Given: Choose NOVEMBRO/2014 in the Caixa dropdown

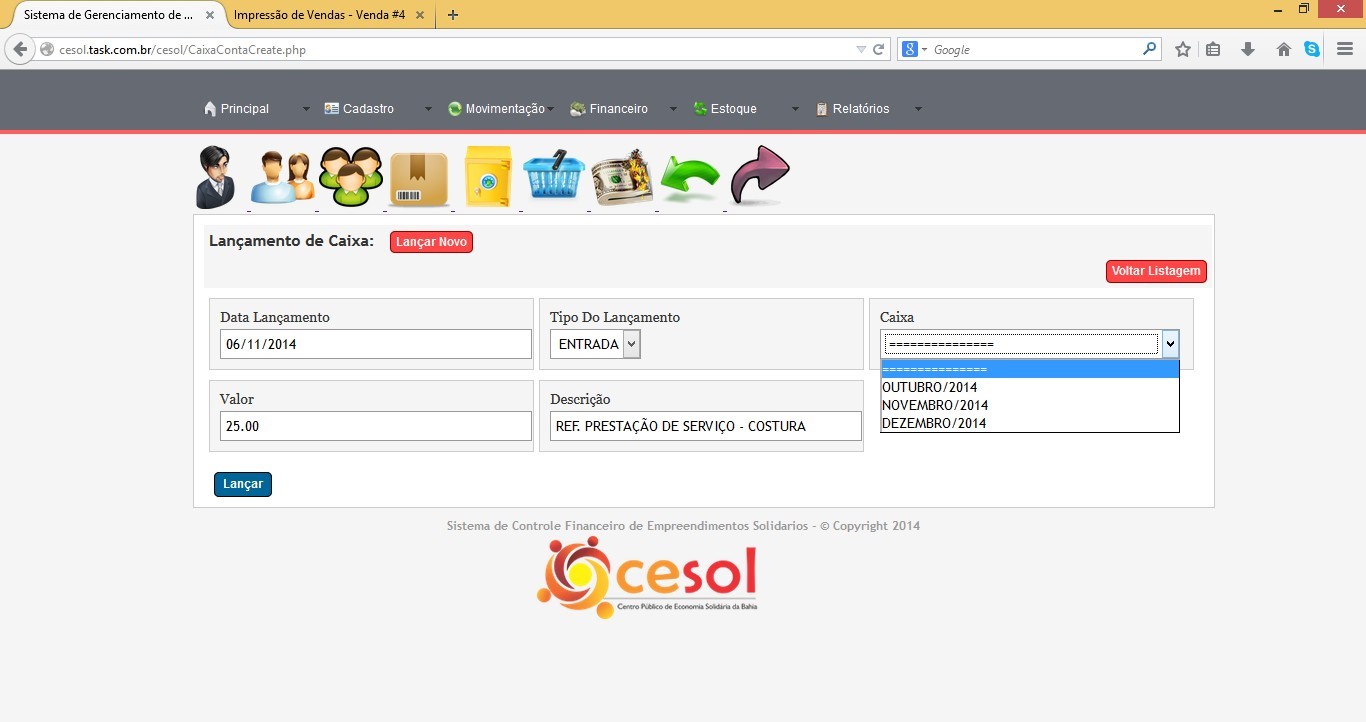Looking at the screenshot, I should (934, 405).
